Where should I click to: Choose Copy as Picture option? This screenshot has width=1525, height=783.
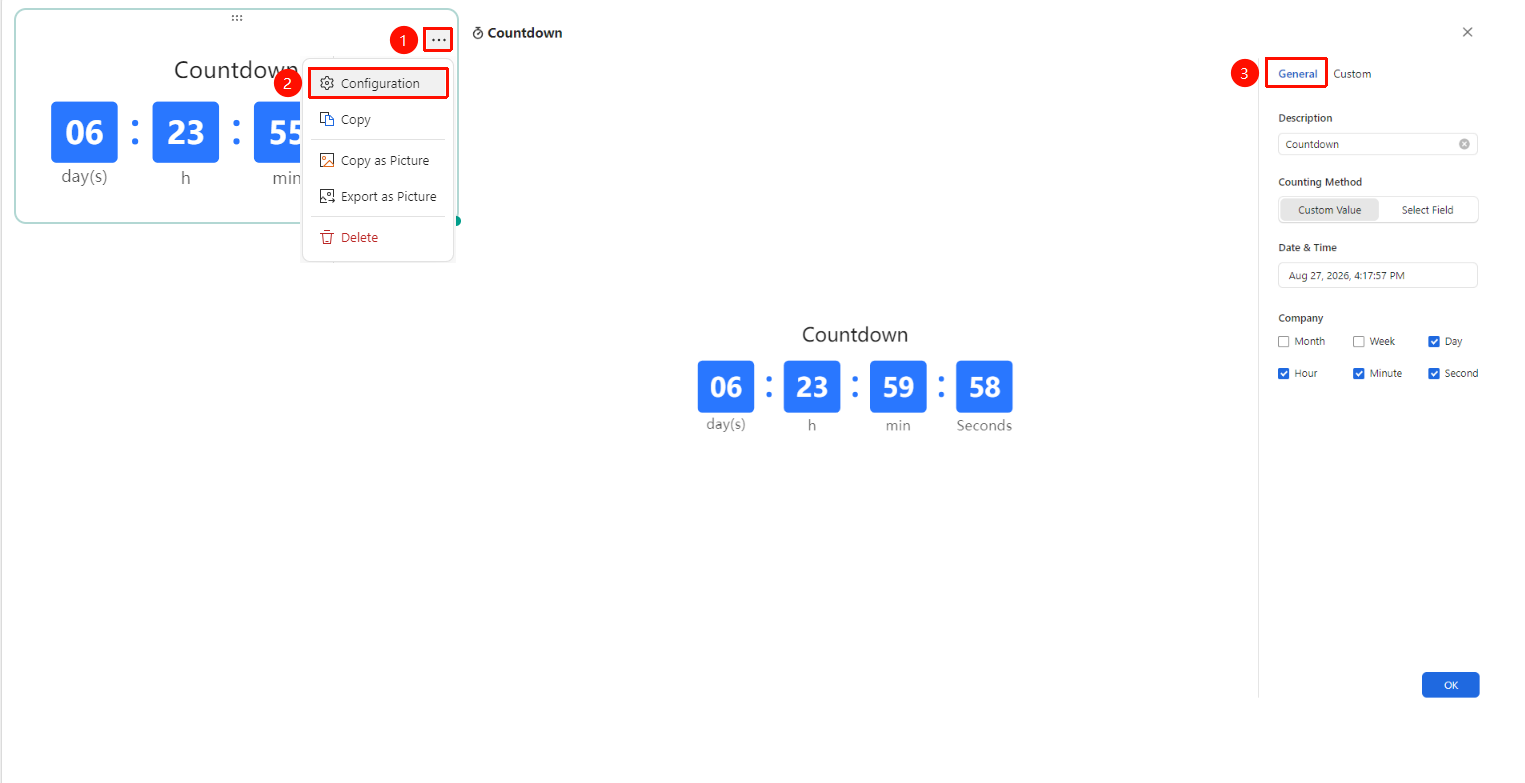(378, 160)
